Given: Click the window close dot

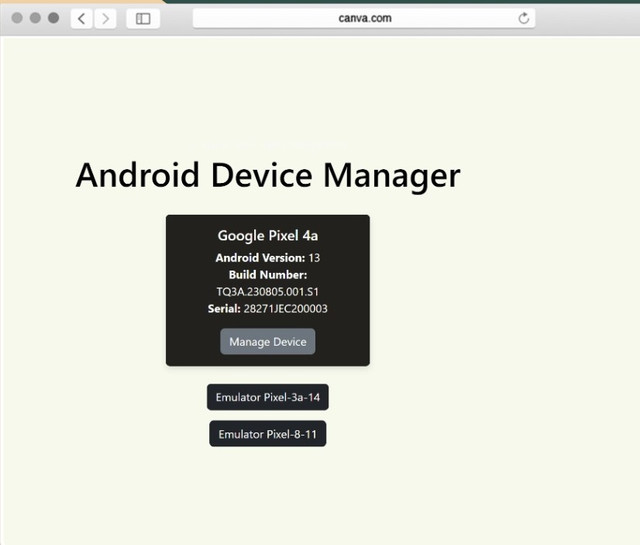Looking at the screenshot, I should (x=17, y=18).
